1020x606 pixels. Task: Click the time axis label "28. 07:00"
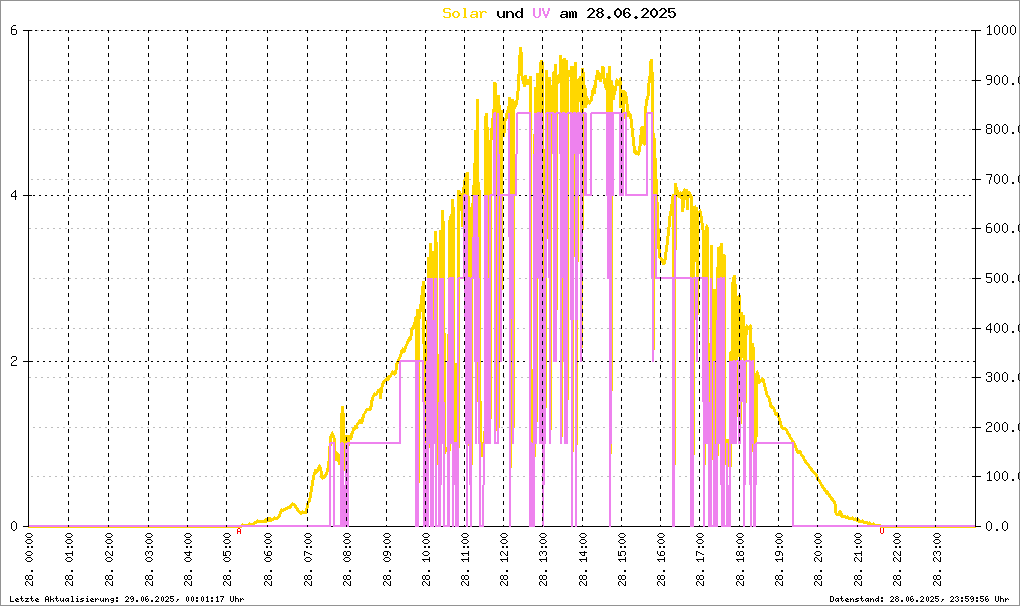(x=307, y=560)
